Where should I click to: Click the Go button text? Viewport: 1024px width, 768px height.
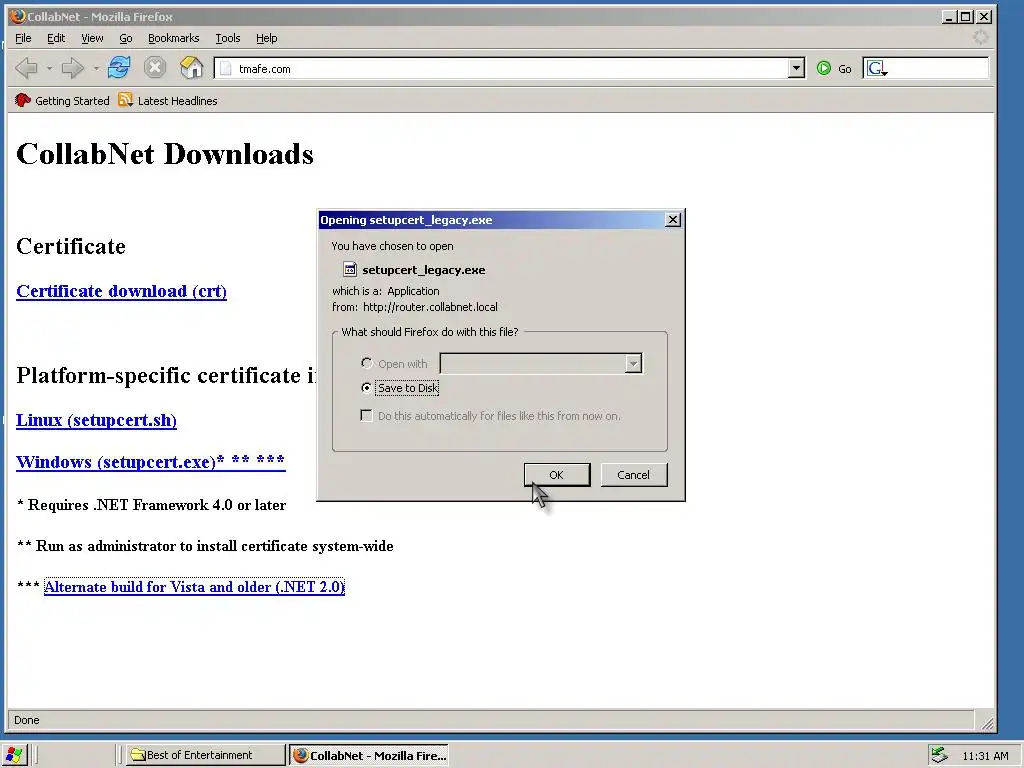pyautogui.click(x=844, y=69)
